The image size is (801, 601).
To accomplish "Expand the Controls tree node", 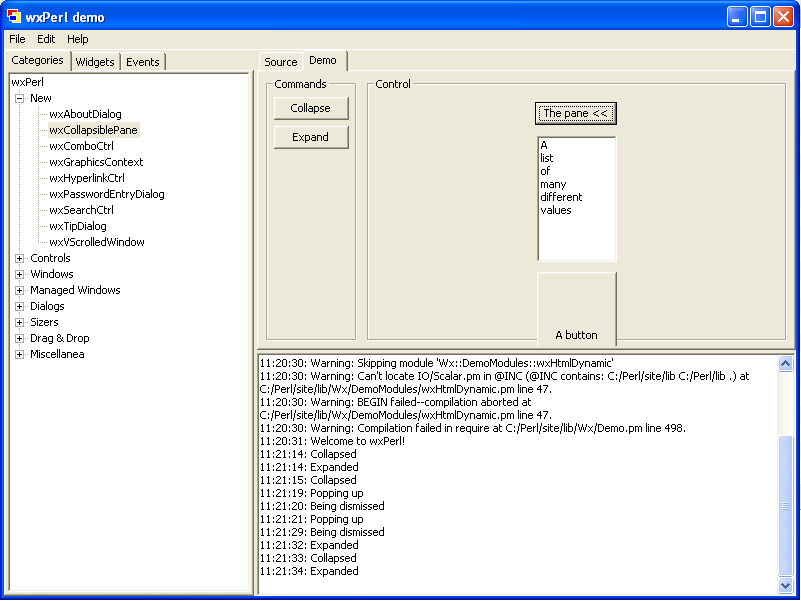I will click(x=20, y=258).
